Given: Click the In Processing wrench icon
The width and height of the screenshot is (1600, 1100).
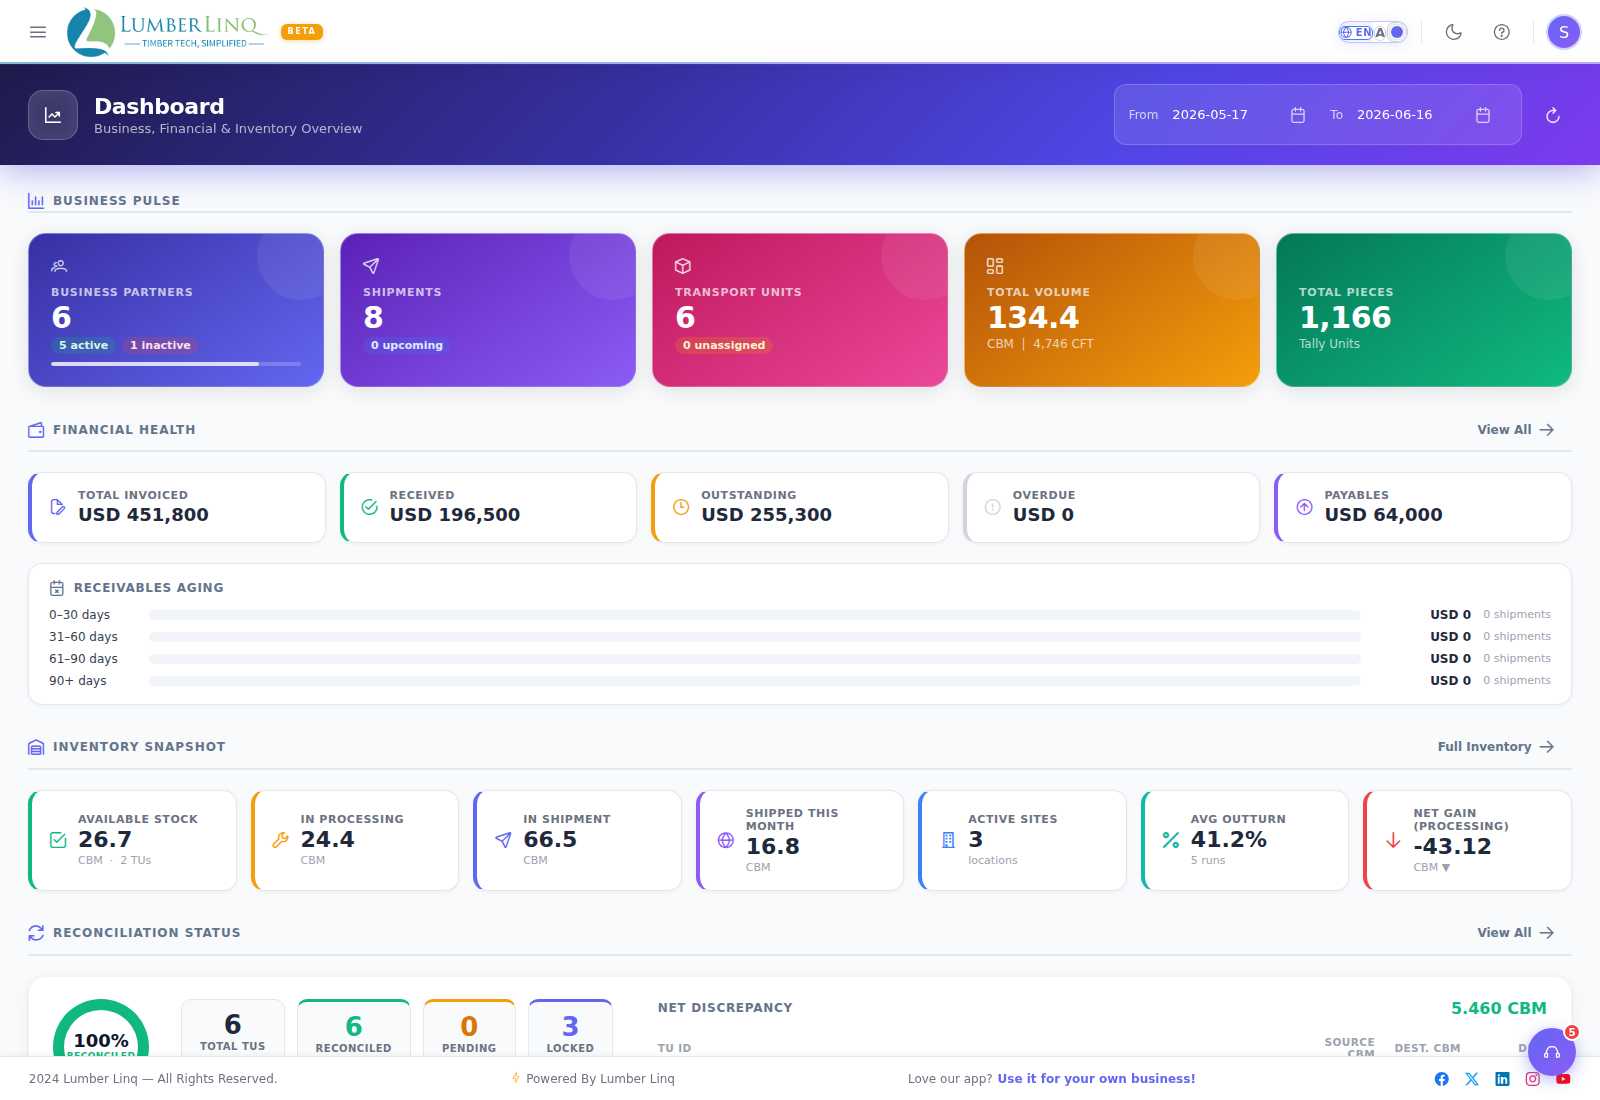Looking at the screenshot, I should pyautogui.click(x=281, y=840).
